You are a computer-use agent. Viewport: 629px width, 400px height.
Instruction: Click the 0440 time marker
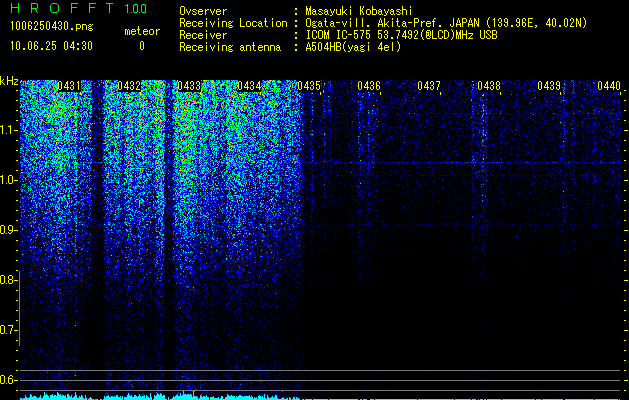(609, 86)
